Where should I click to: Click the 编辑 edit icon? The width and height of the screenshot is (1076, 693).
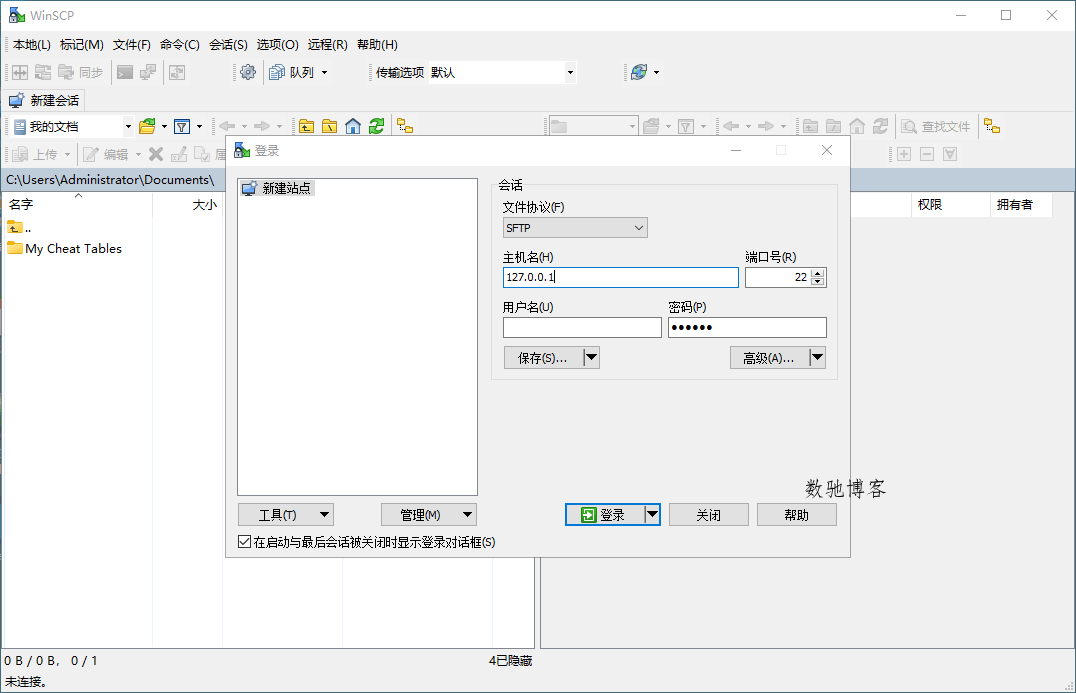click(x=91, y=154)
